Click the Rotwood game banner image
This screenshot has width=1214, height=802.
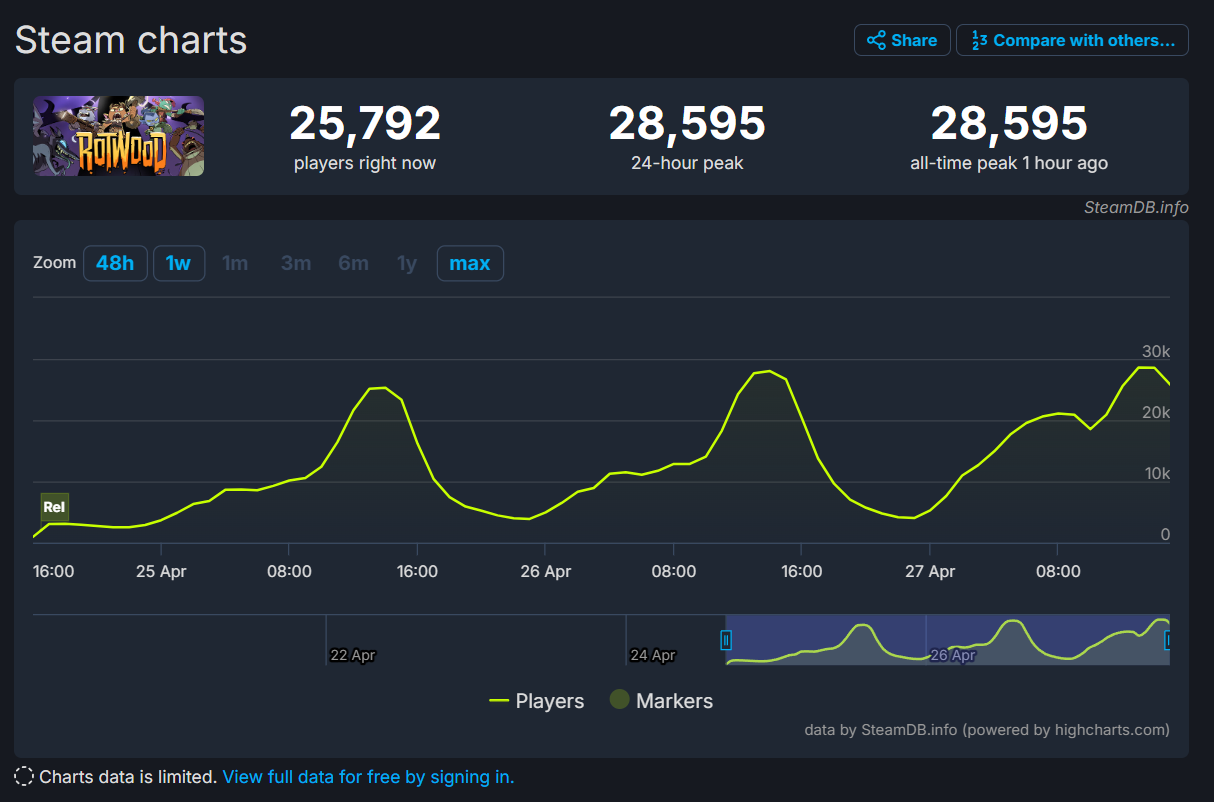point(119,136)
